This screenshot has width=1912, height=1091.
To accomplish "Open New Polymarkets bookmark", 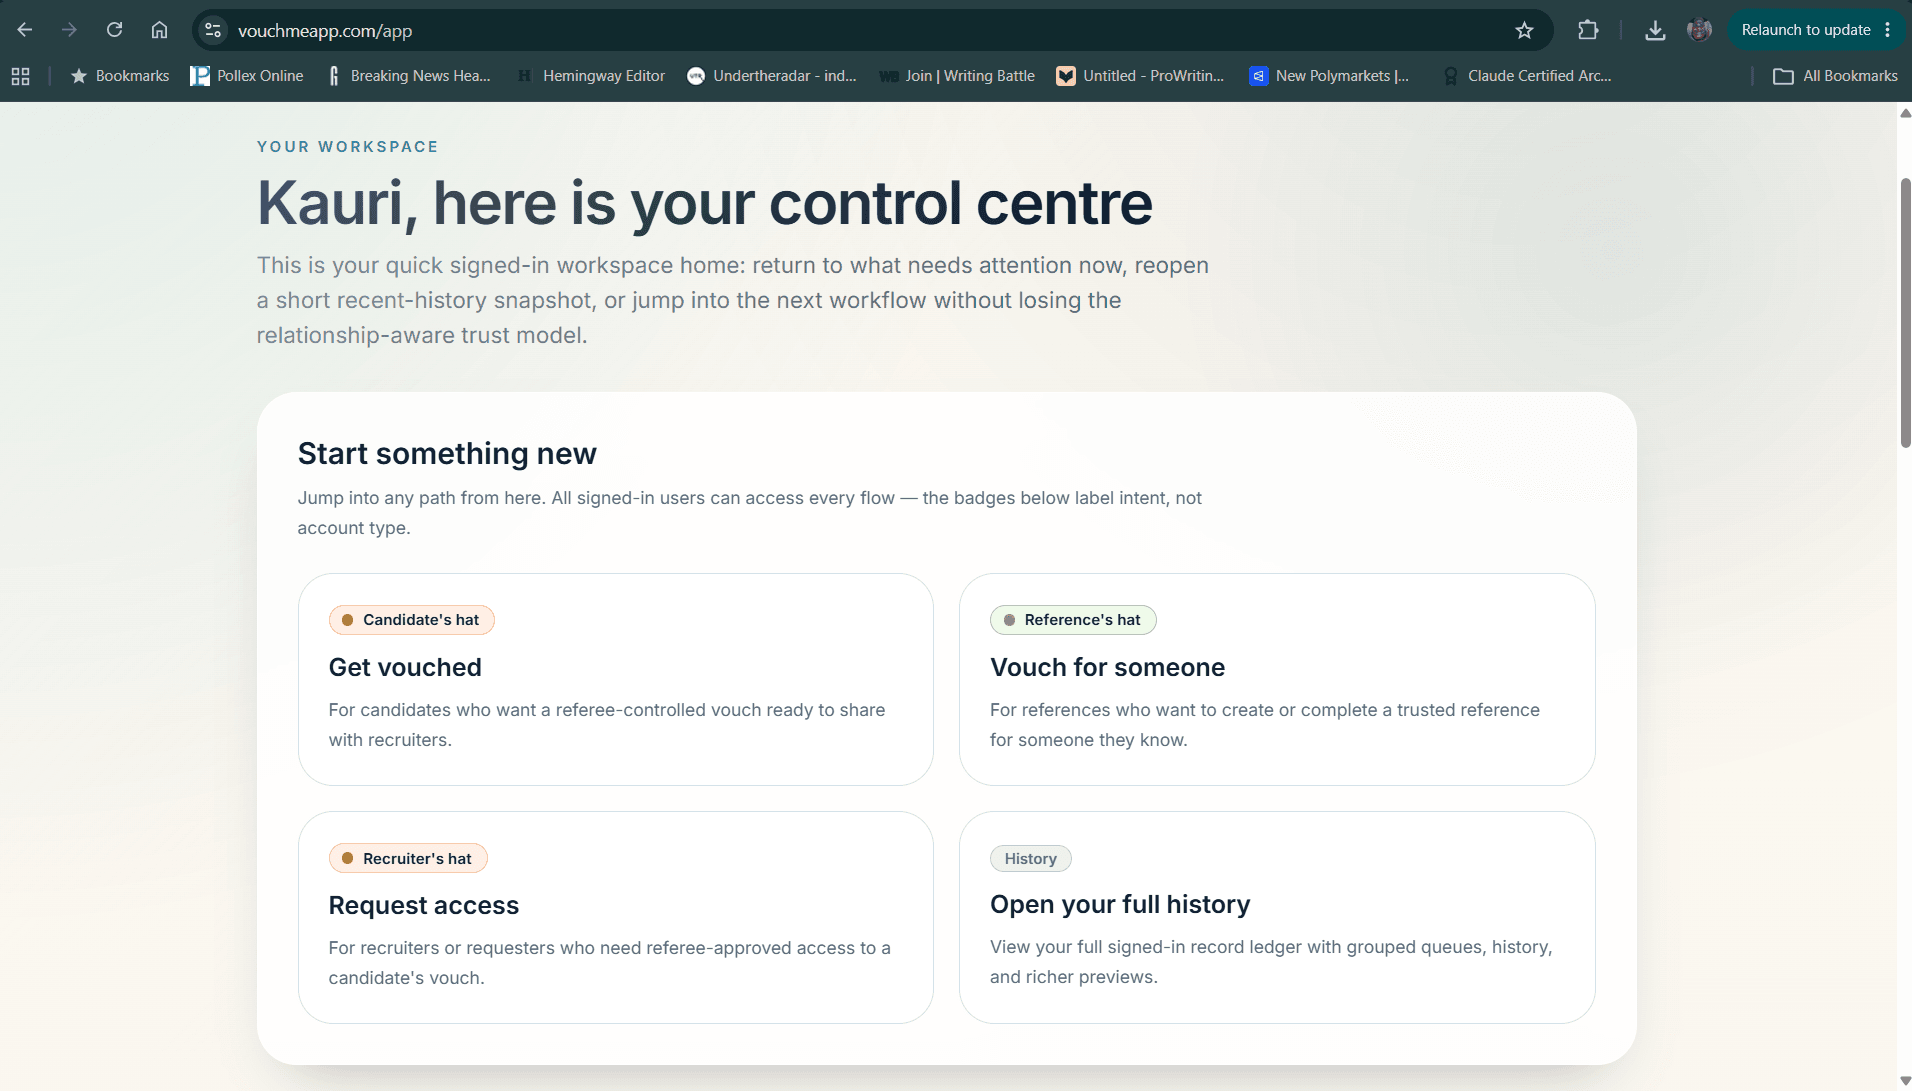I will tap(1329, 76).
